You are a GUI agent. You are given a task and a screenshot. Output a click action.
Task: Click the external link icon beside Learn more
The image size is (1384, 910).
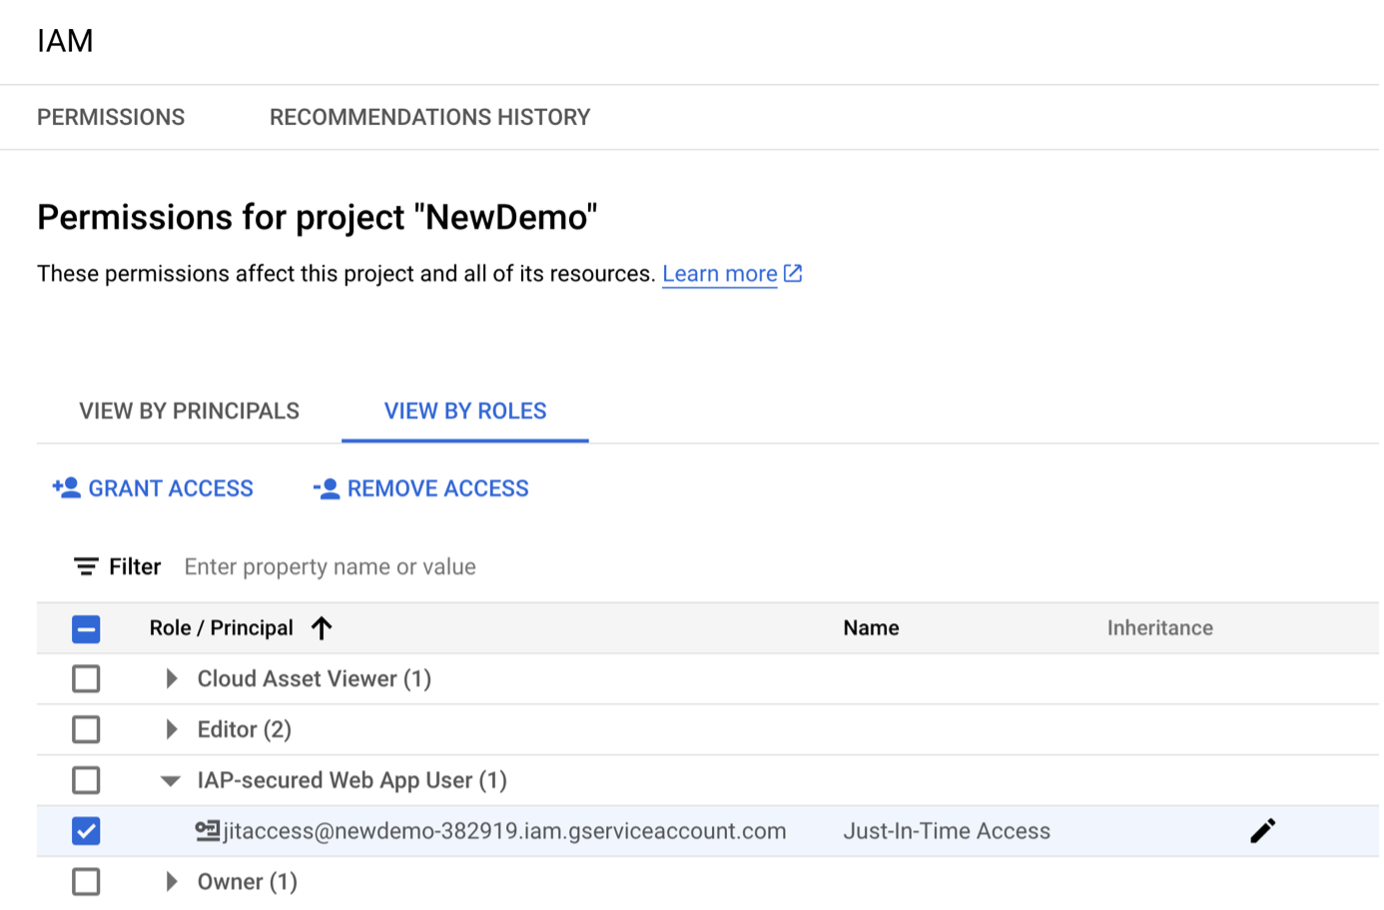click(793, 273)
